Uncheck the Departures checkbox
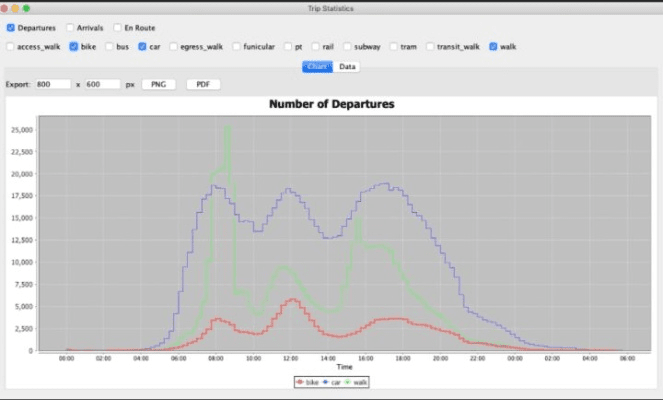663x400 pixels. coord(10,28)
